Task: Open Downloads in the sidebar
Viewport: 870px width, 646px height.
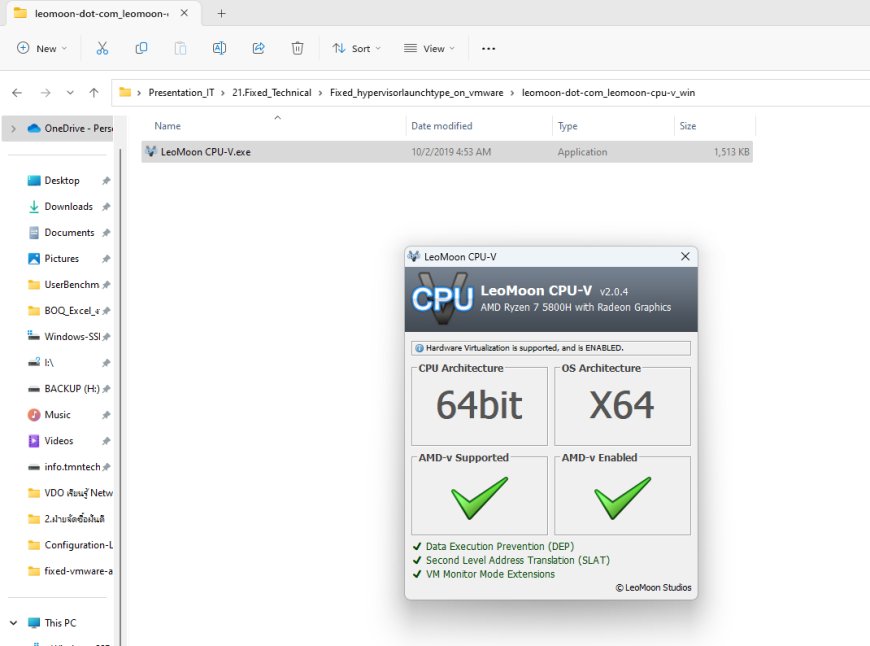Action: 68,206
